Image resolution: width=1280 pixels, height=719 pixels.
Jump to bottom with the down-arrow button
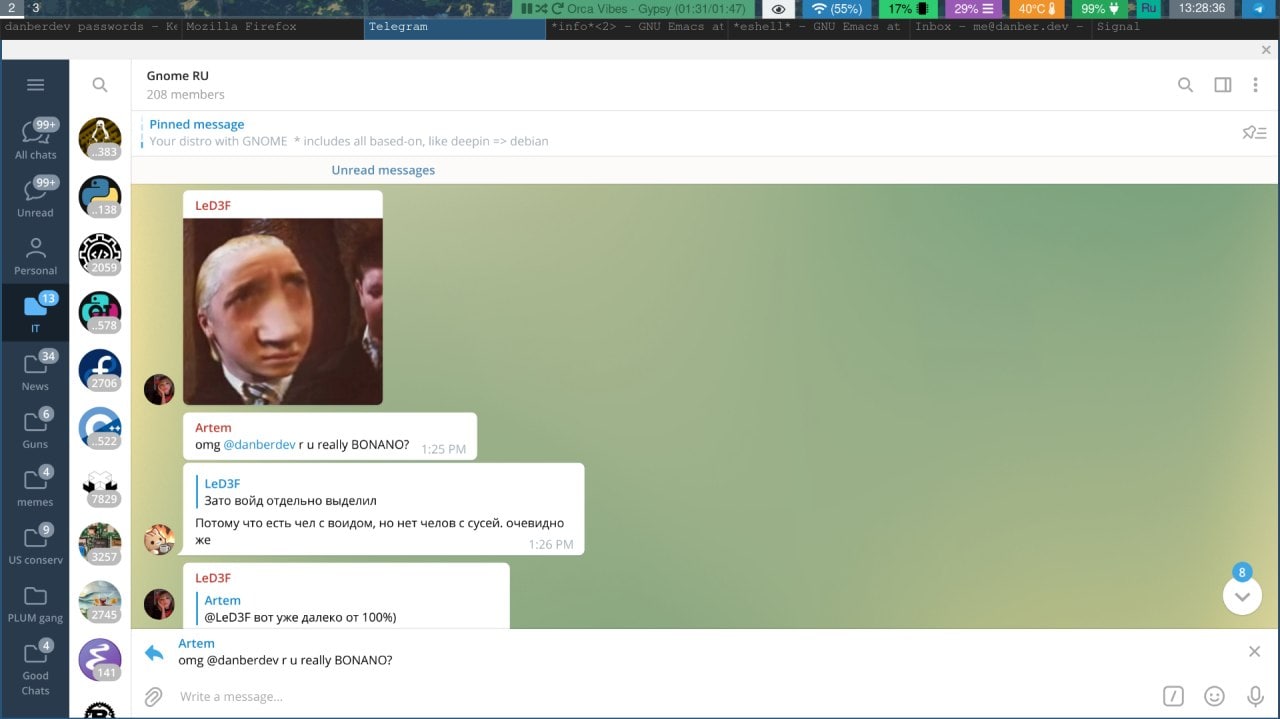(x=1242, y=596)
